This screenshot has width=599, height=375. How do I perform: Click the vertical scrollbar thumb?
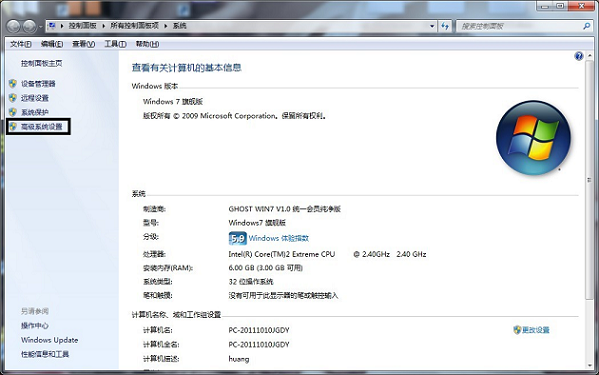[589, 179]
